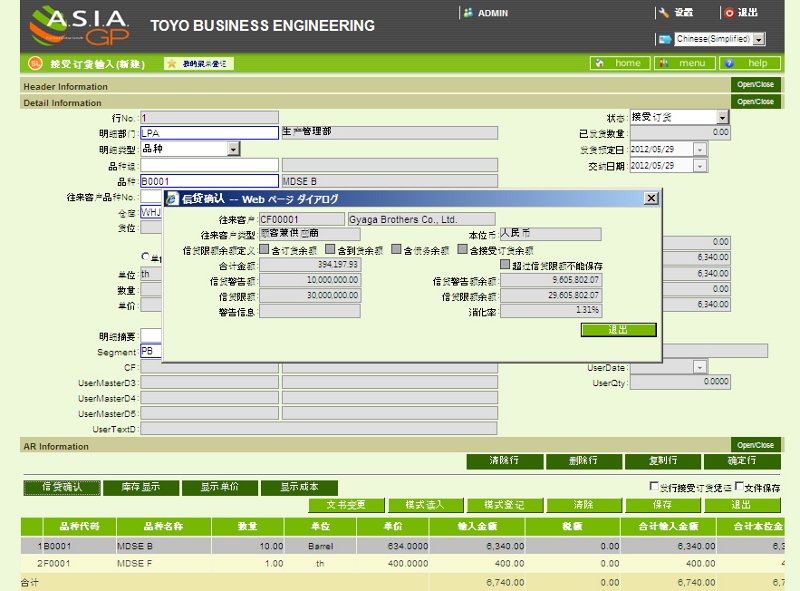Click 设置 settings link

[x=684, y=13]
